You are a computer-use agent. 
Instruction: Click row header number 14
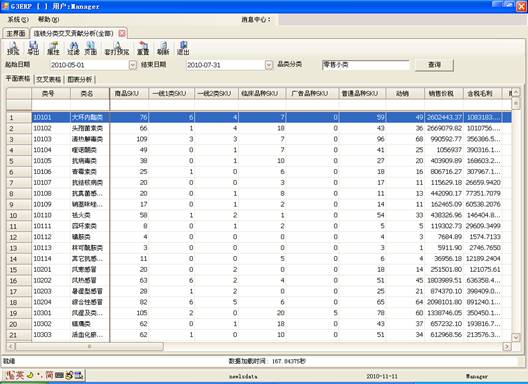(19, 259)
